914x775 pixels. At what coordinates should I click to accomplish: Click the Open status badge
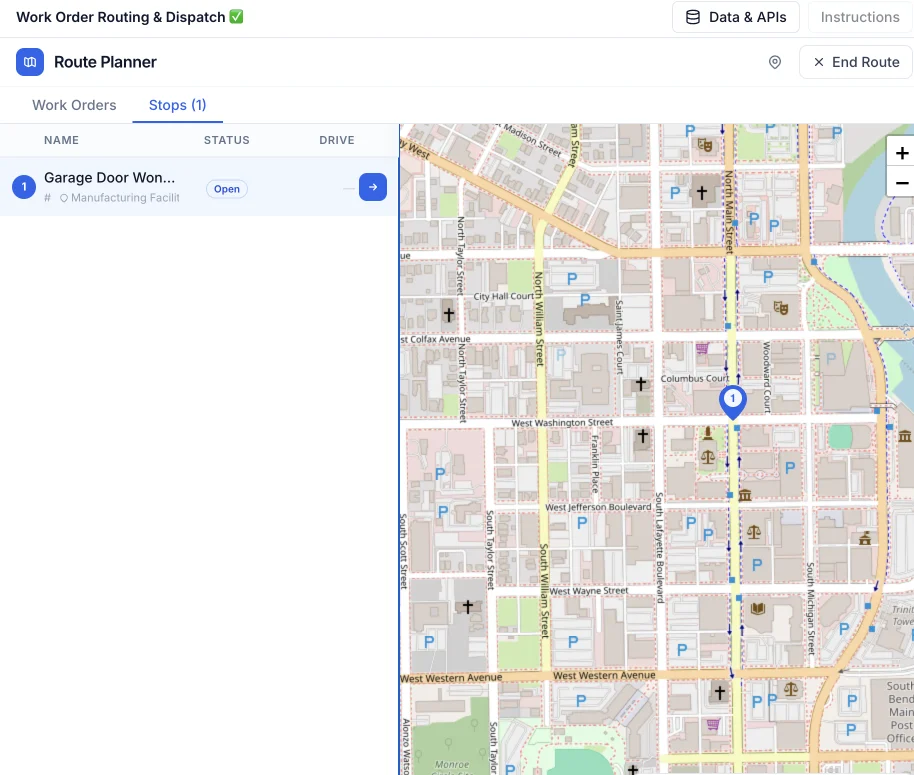(227, 189)
